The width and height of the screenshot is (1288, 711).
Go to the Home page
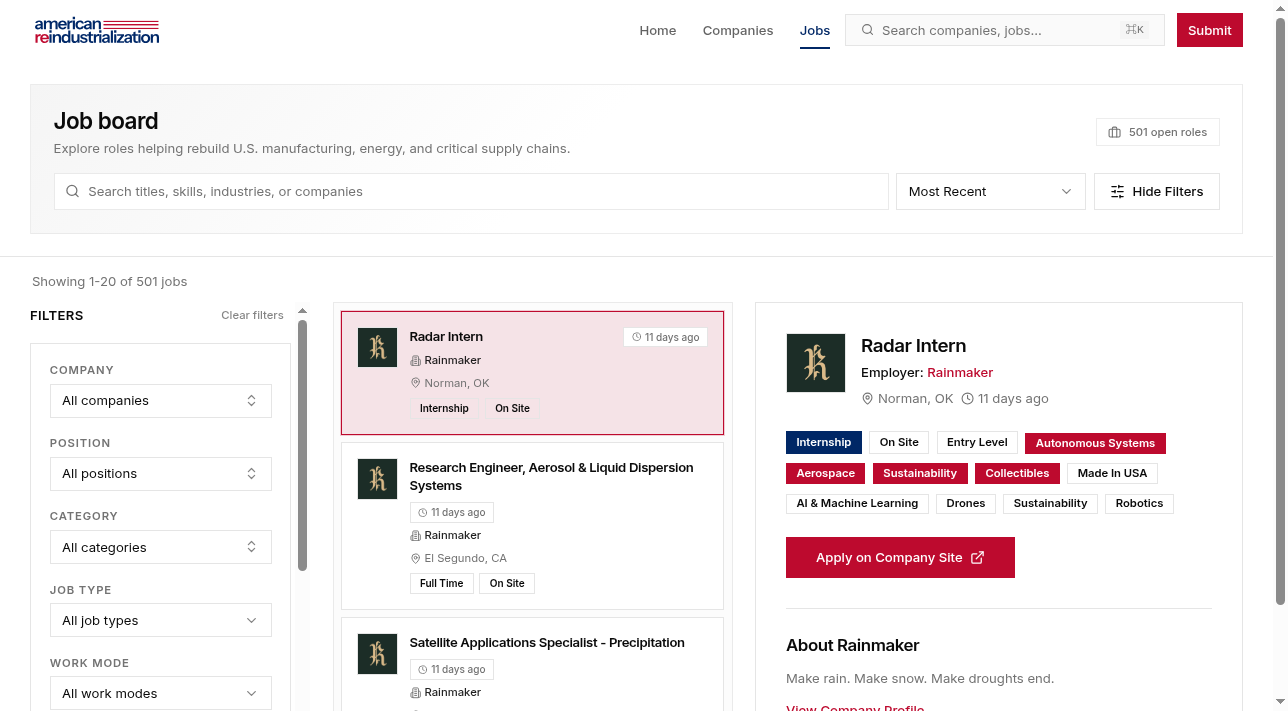click(658, 30)
